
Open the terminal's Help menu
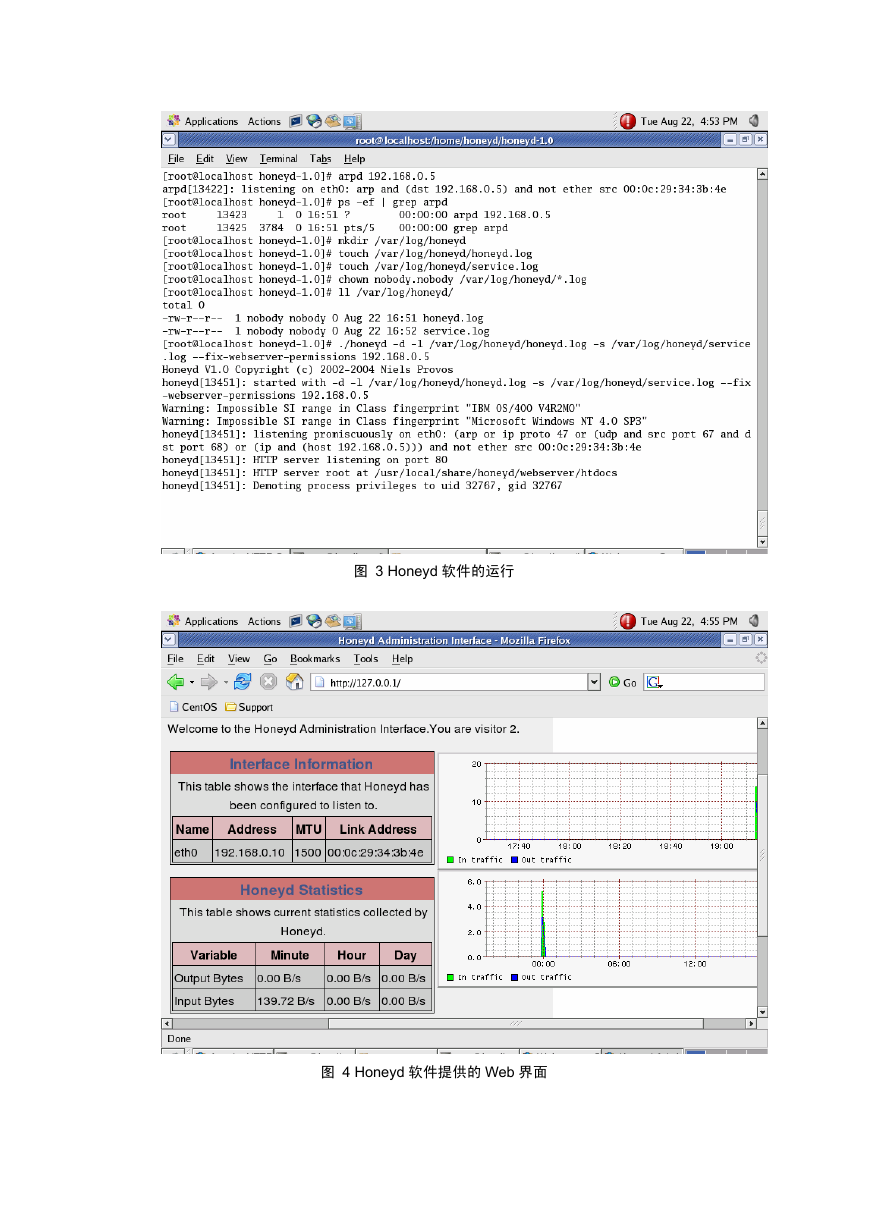point(355,158)
